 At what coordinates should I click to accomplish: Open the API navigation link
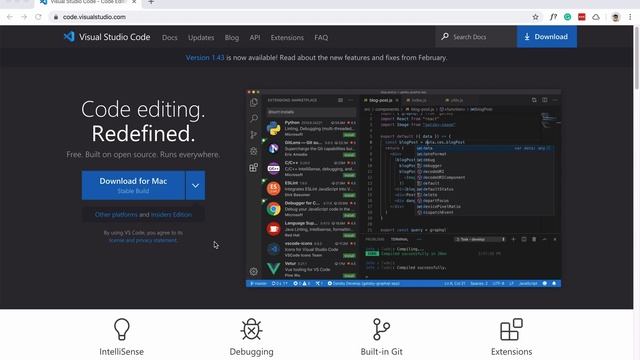(x=255, y=38)
